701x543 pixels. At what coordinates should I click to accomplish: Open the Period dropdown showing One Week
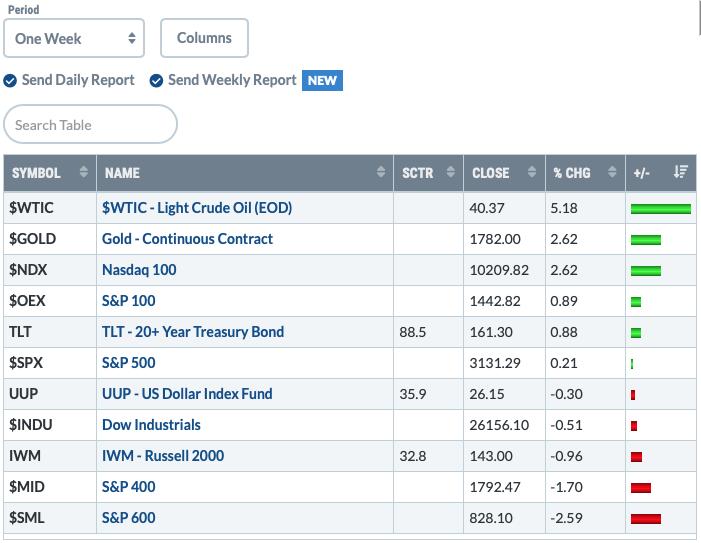coord(74,38)
